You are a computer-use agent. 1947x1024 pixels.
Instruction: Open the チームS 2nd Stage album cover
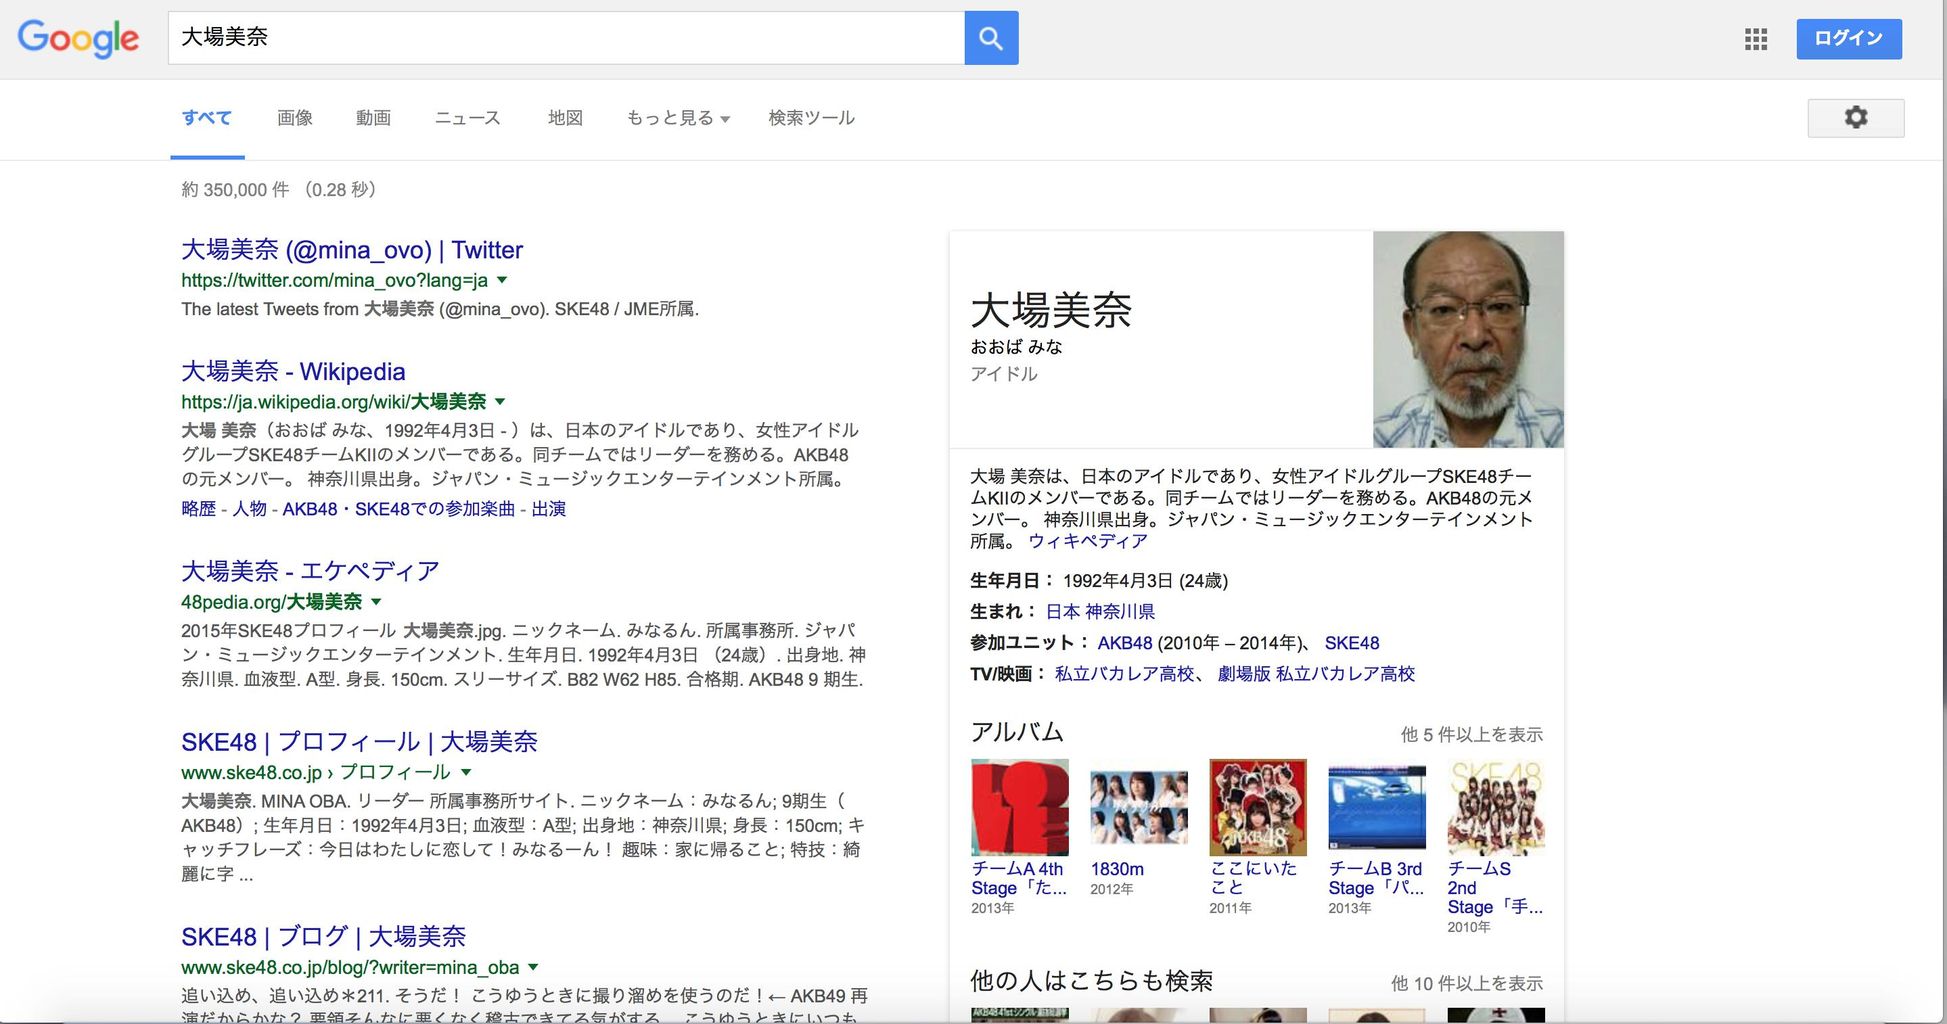click(x=1496, y=807)
